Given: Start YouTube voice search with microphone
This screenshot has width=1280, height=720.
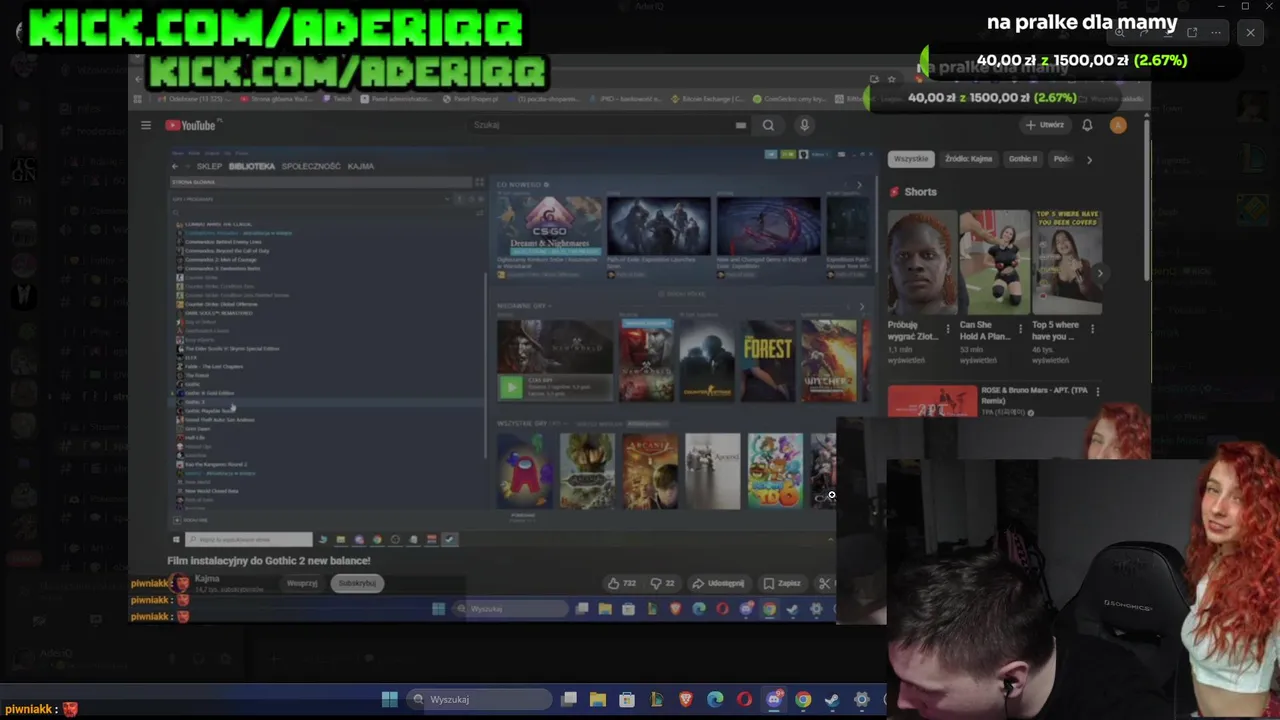Looking at the screenshot, I should pos(804,125).
